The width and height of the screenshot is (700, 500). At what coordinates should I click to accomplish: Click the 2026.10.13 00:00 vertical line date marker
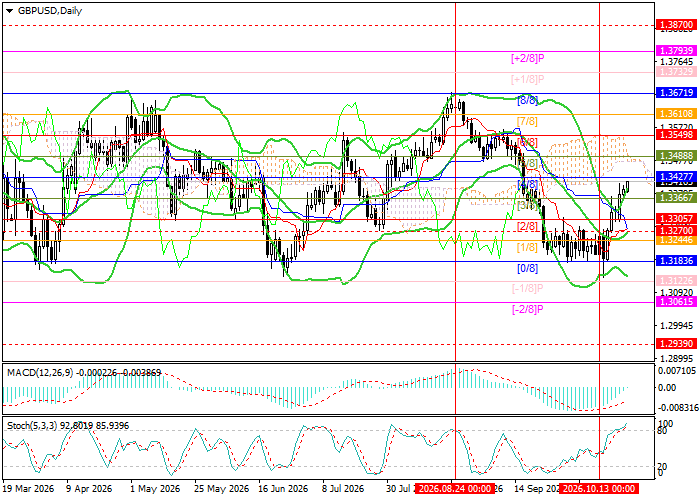[x=599, y=488]
